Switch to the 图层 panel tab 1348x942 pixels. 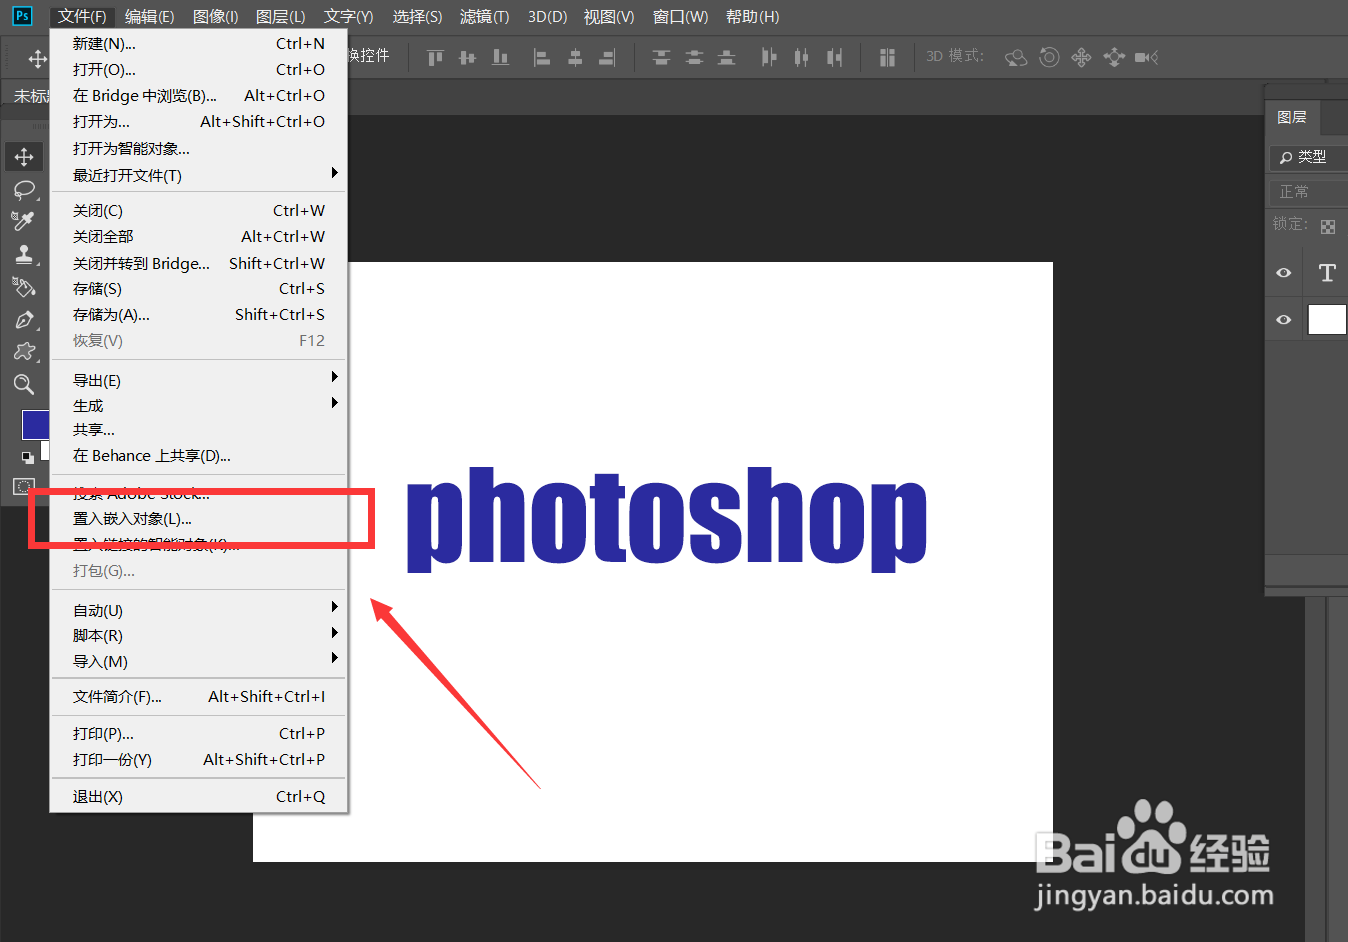tap(1292, 117)
